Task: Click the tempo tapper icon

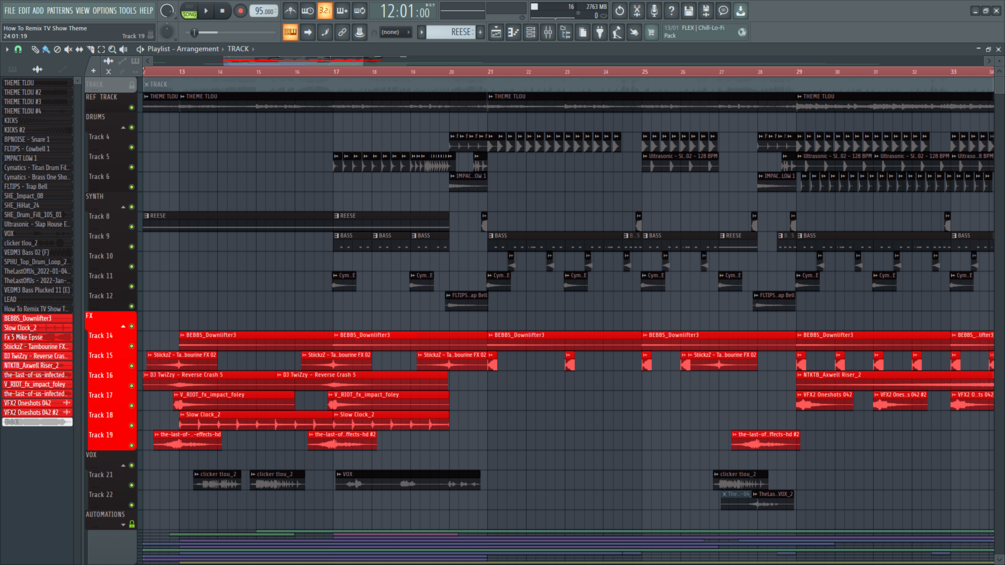Action: 617,32
